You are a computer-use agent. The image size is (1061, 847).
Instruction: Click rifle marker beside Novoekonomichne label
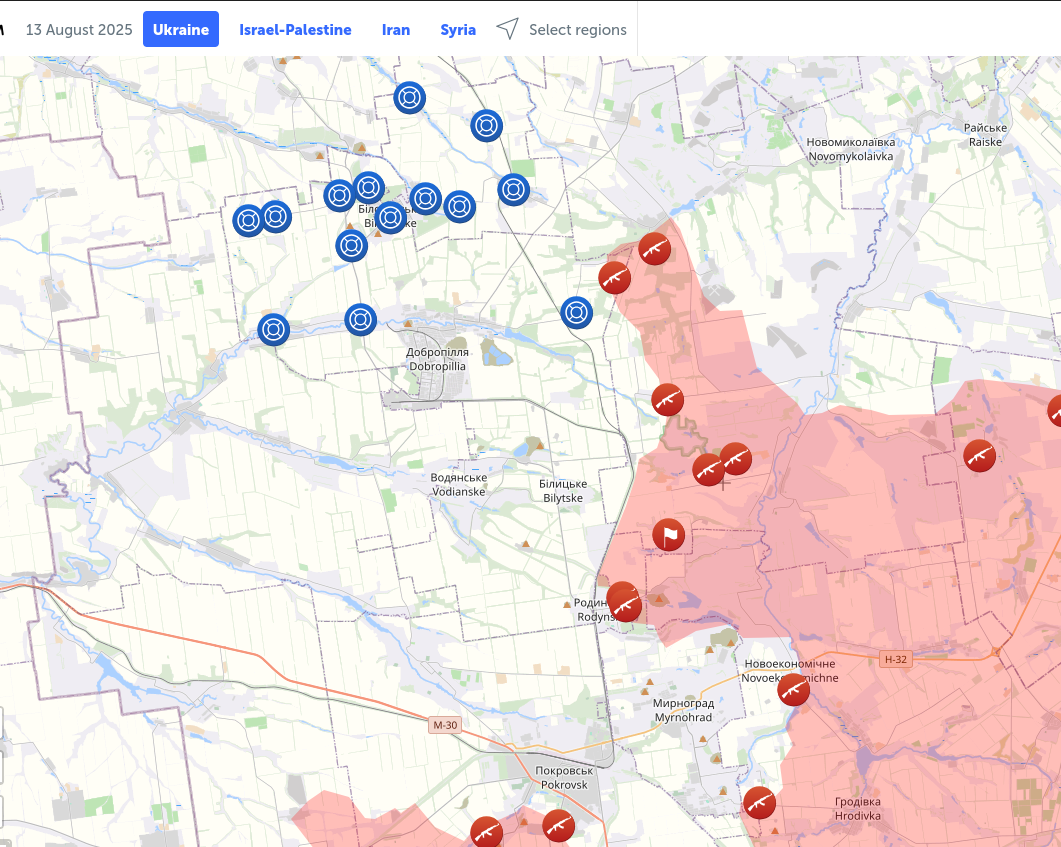[794, 689]
